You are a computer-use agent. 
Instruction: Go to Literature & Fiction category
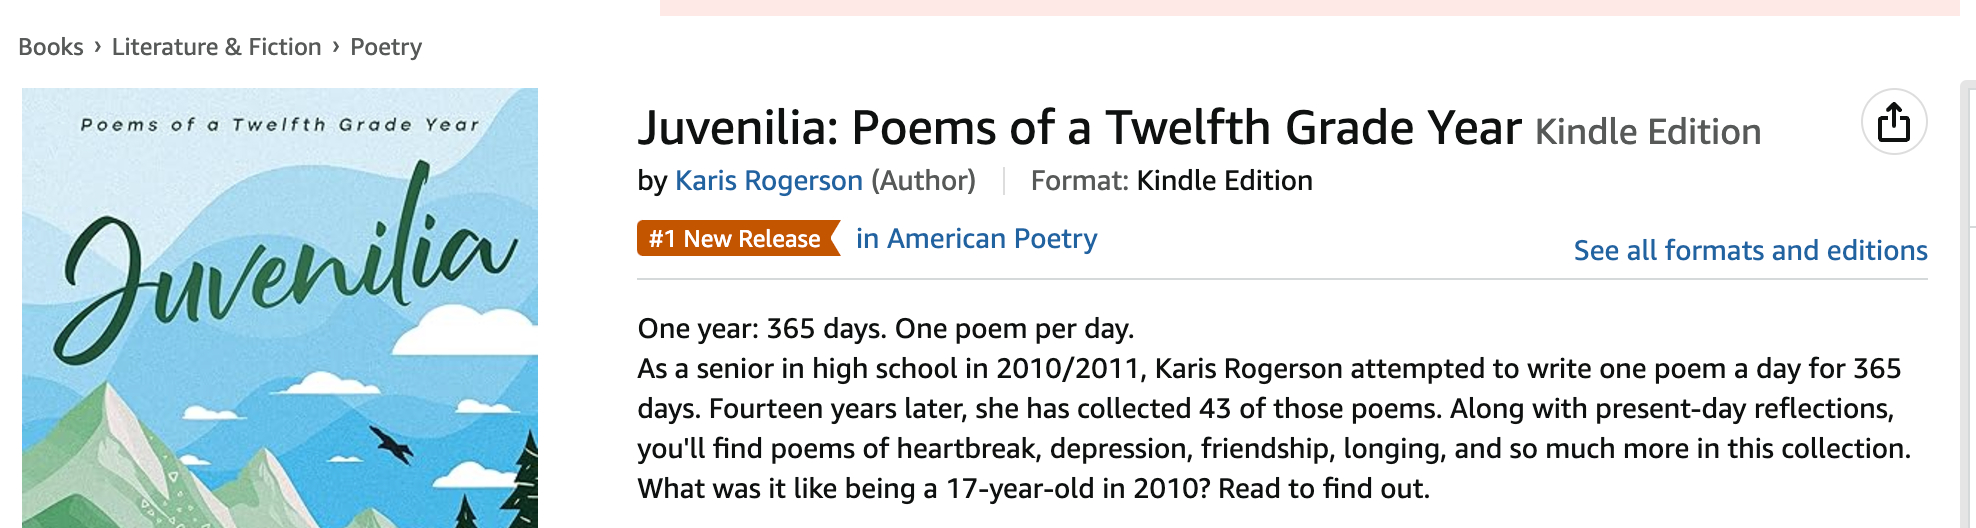(216, 47)
